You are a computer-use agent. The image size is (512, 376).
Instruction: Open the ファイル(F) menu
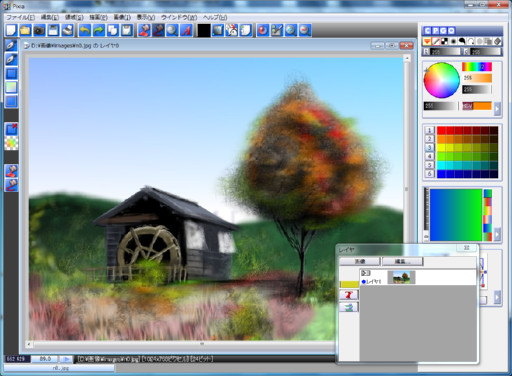[x=21, y=17]
